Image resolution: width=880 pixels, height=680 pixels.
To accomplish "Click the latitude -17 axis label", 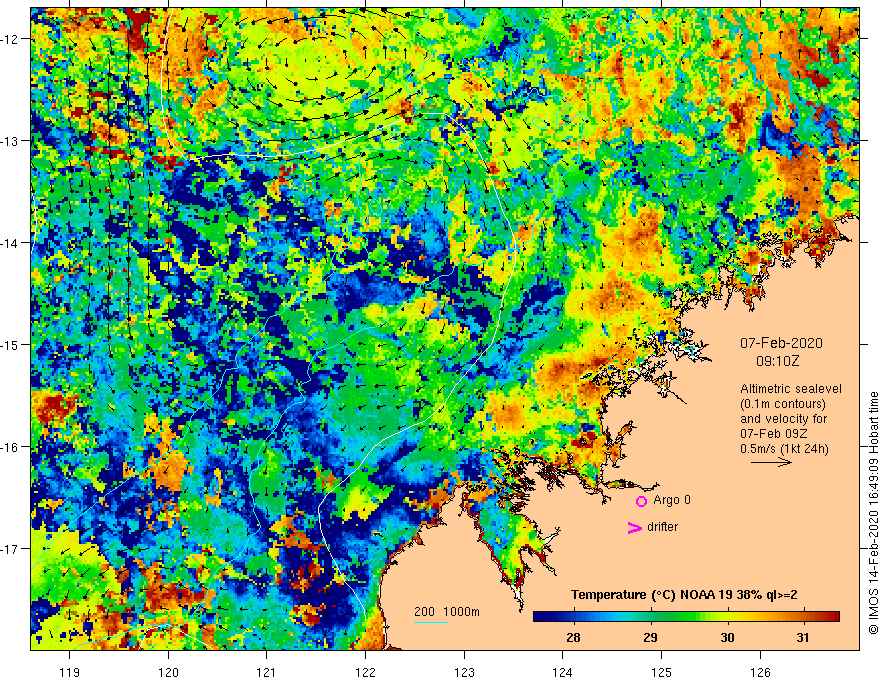I will pos(11,549).
